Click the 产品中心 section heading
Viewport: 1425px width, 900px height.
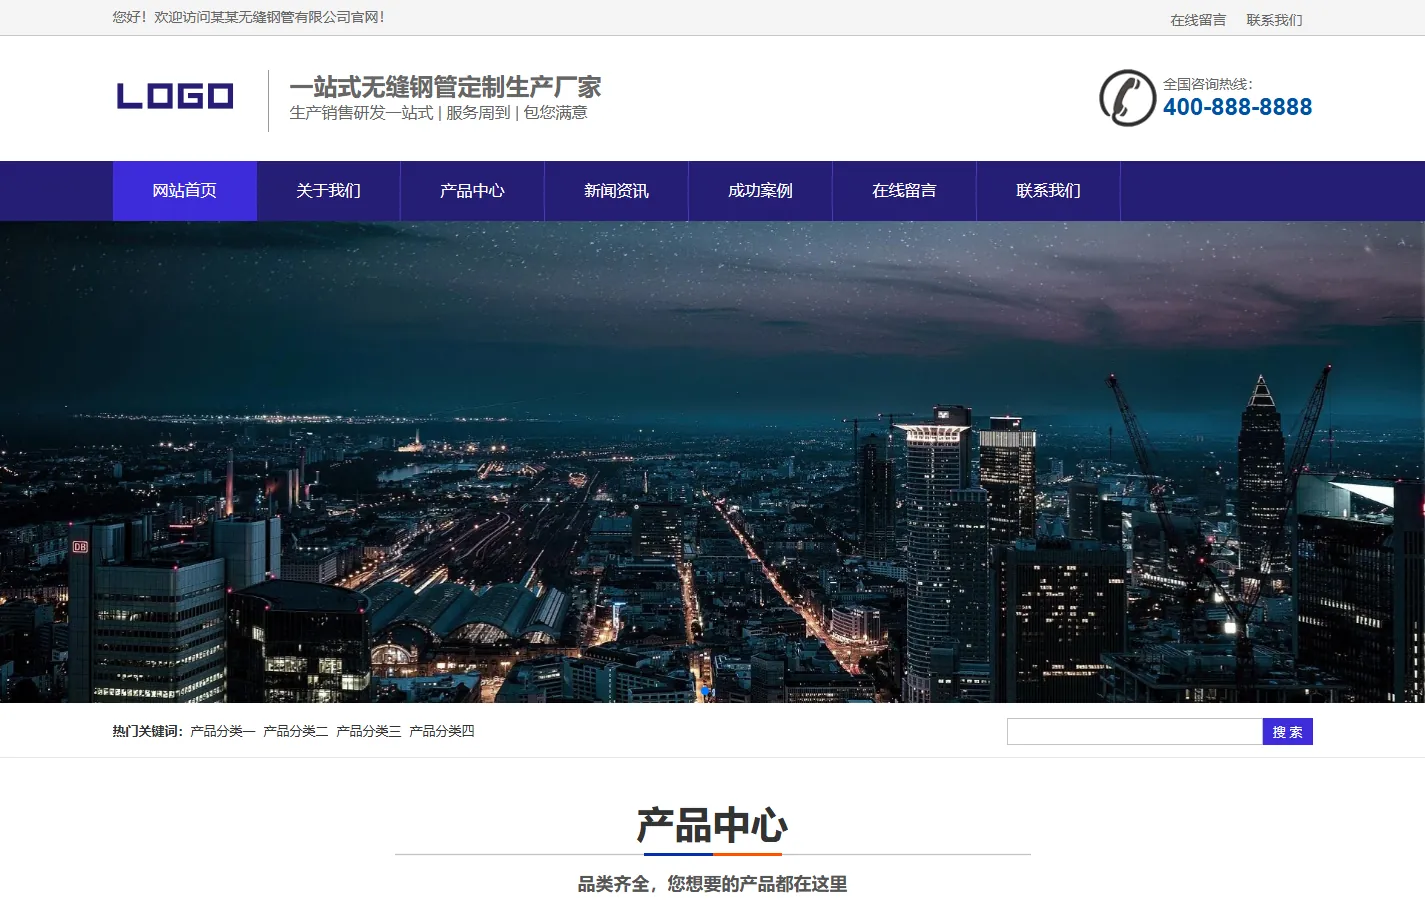point(713,826)
